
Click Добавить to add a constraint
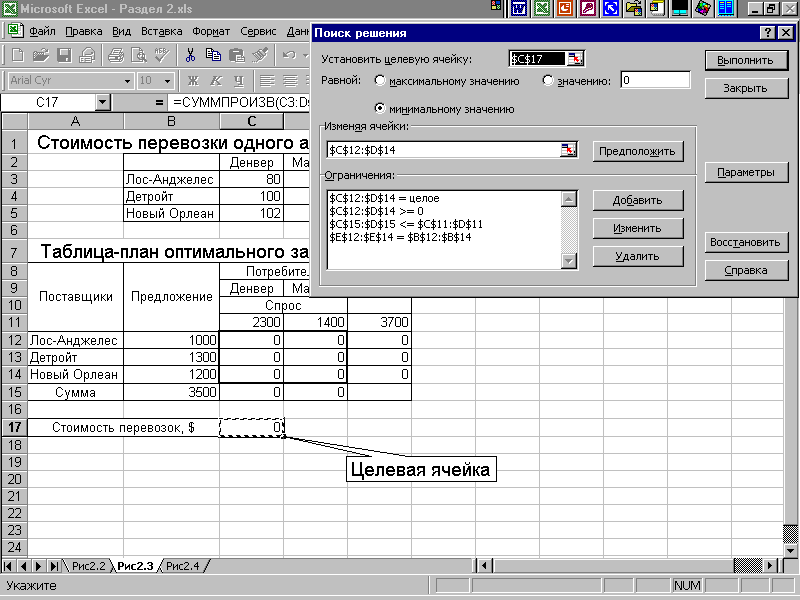637,201
